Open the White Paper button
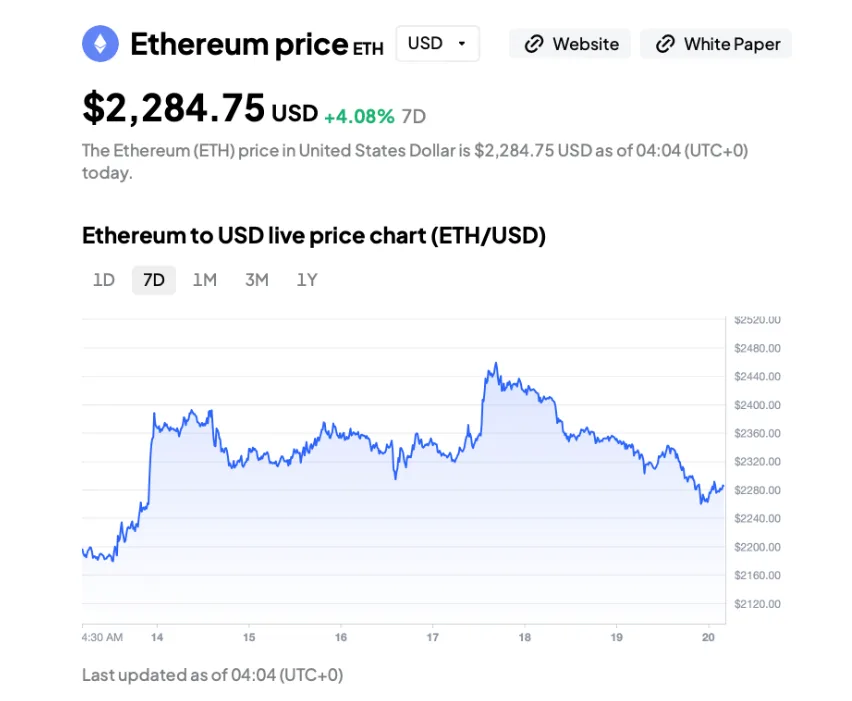852x701 pixels. click(716, 44)
